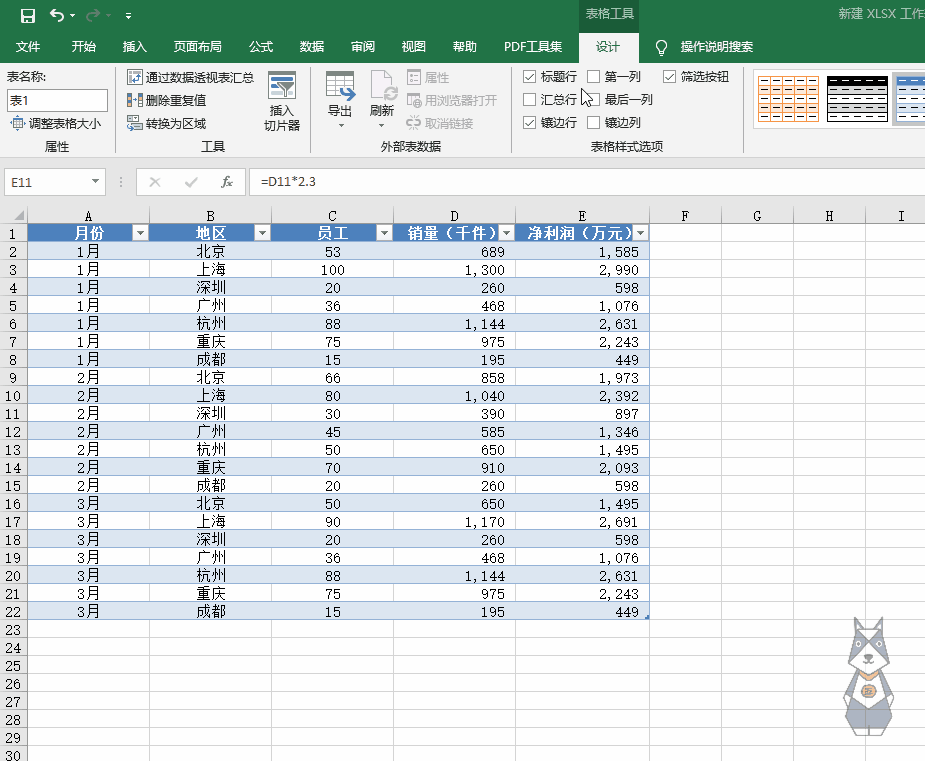Click the Tell Me search box (操作说明搜索)

point(717,47)
